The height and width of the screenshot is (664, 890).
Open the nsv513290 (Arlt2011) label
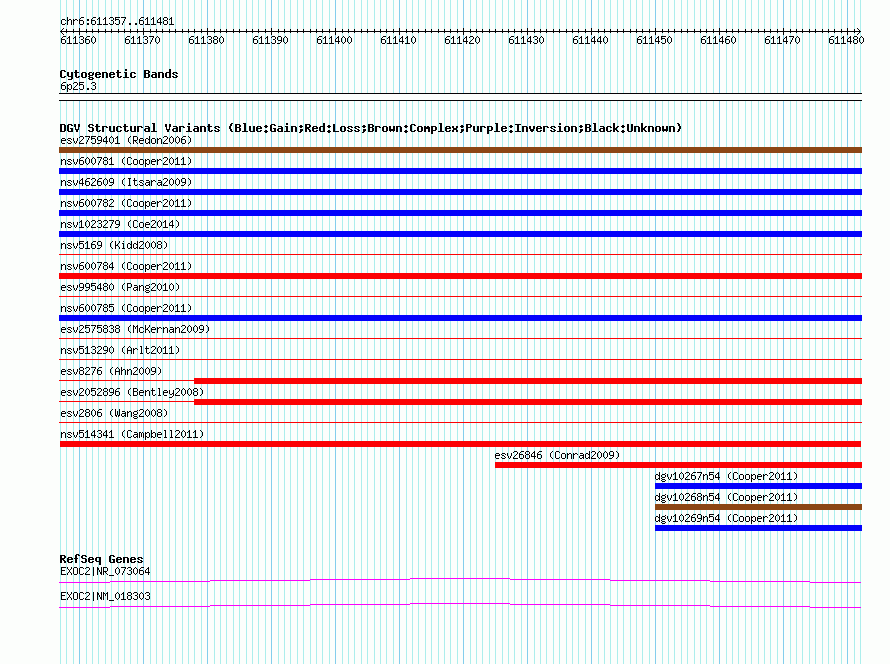point(120,350)
